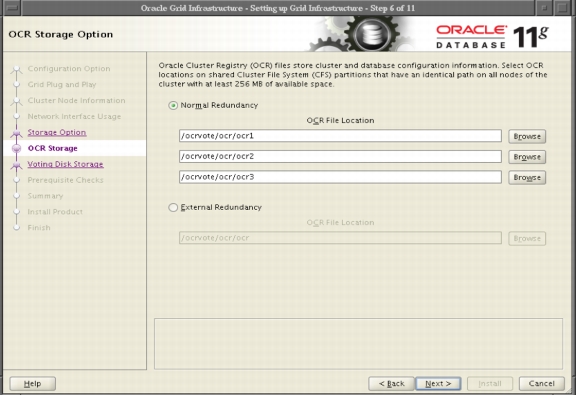This screenshot has width=578, height=396.
Task: Click the Oracle Cluster Registry description paragraph
Action: pyautogui.click(x=353, y=74)
